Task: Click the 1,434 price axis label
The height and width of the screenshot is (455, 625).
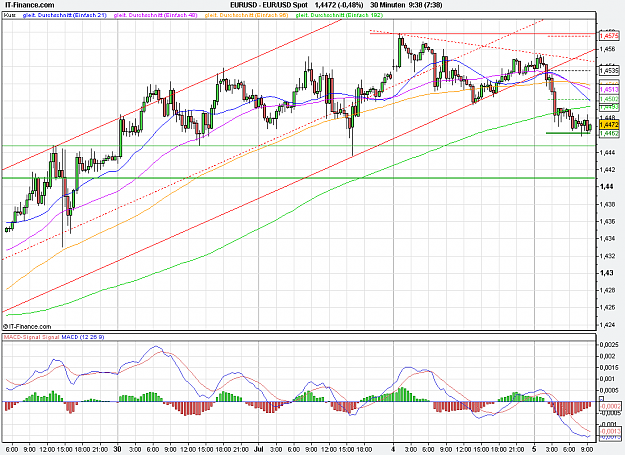Action: tap(608, 239)
